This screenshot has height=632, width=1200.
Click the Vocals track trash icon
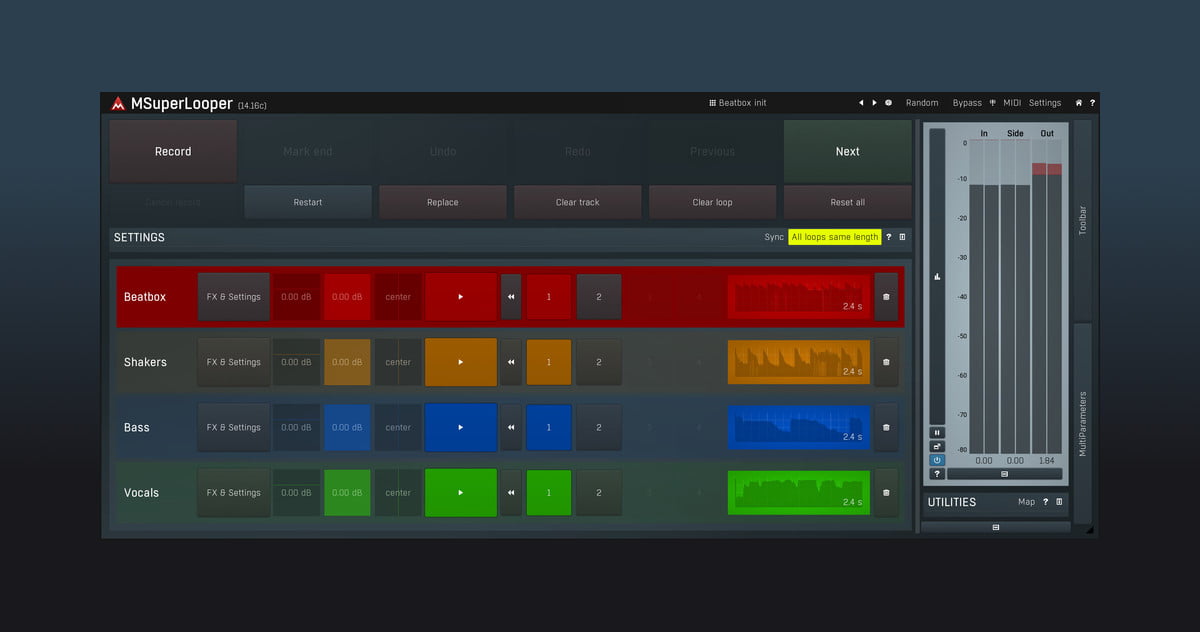pyautogui.click(x=886, y=492)
